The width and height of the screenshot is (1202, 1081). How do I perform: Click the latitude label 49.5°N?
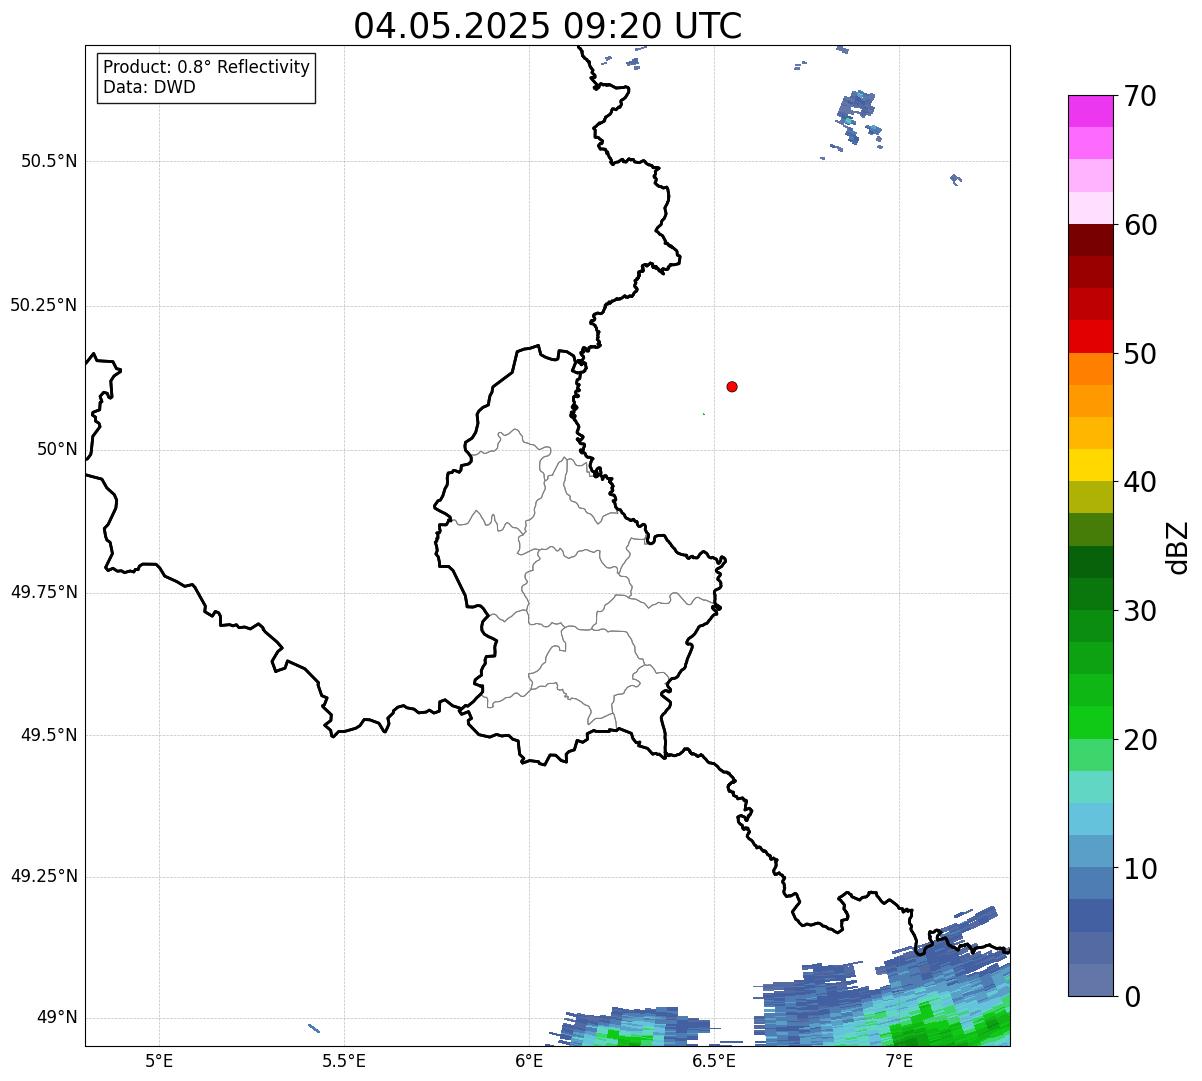coord(49,735)
